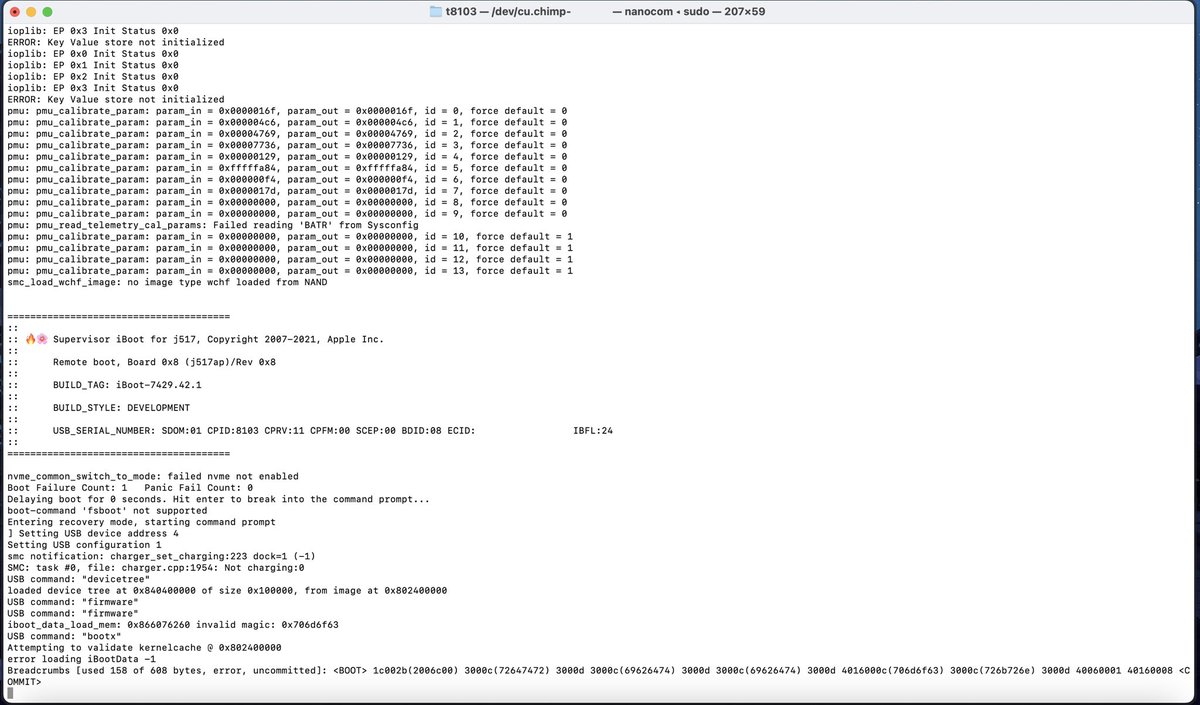
Task: Click 'BUILD_STYLE: DEVELOPMENT'
Action: (121, 408)
